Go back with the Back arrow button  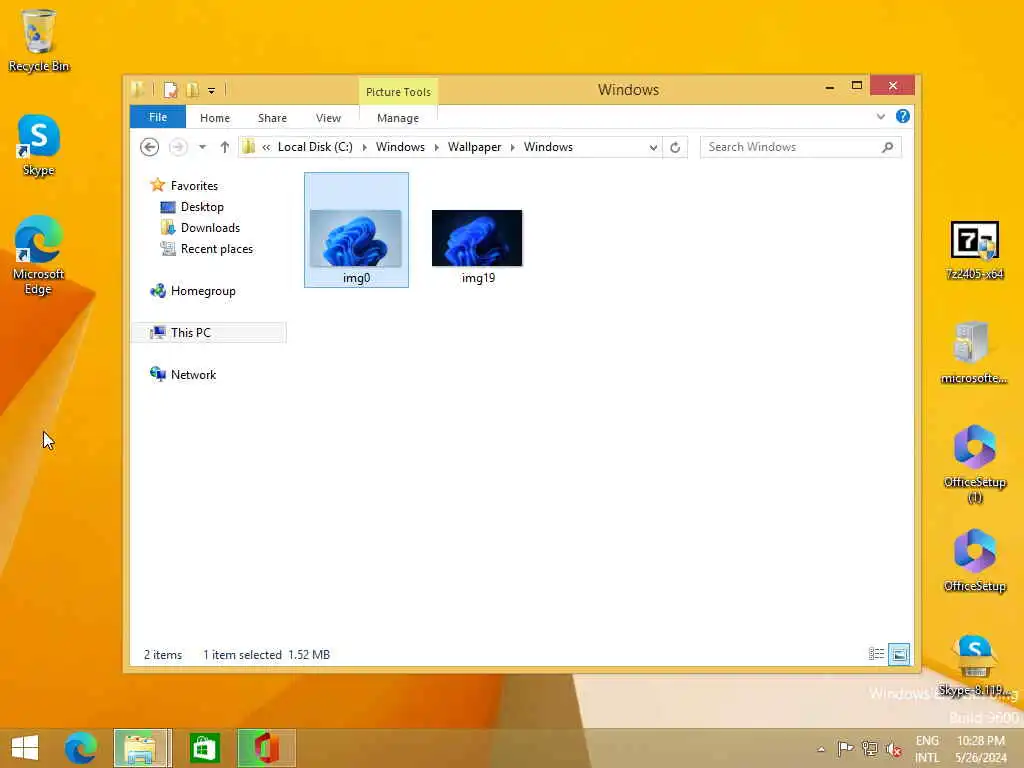150,147
